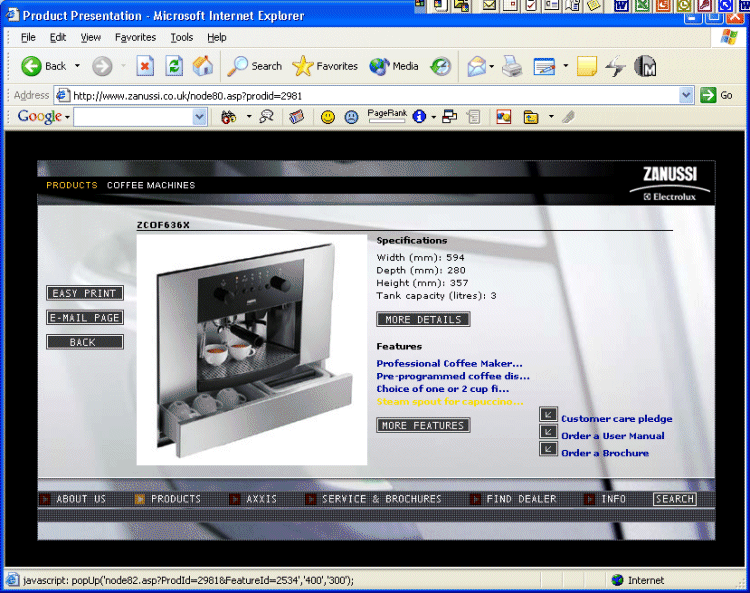
Task: Open the Mail button dropdown arrow
Action: [492, 66]
